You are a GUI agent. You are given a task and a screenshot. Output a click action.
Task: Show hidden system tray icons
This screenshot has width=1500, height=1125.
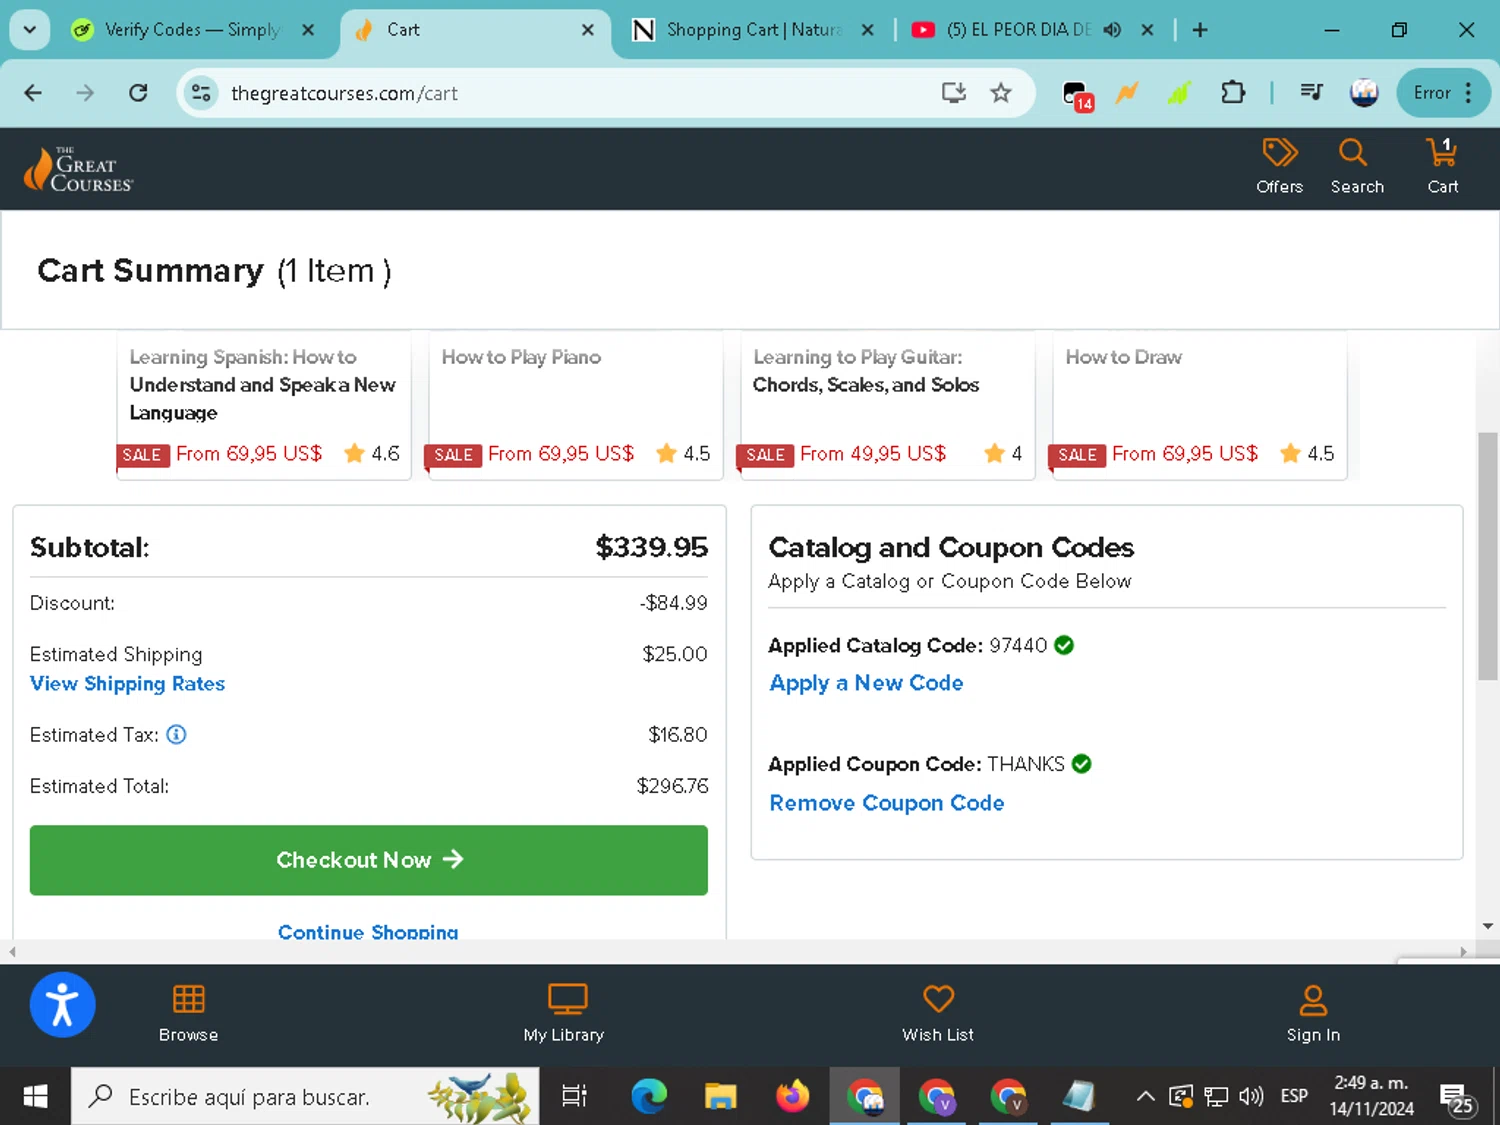click(x=1146, y=1097)
